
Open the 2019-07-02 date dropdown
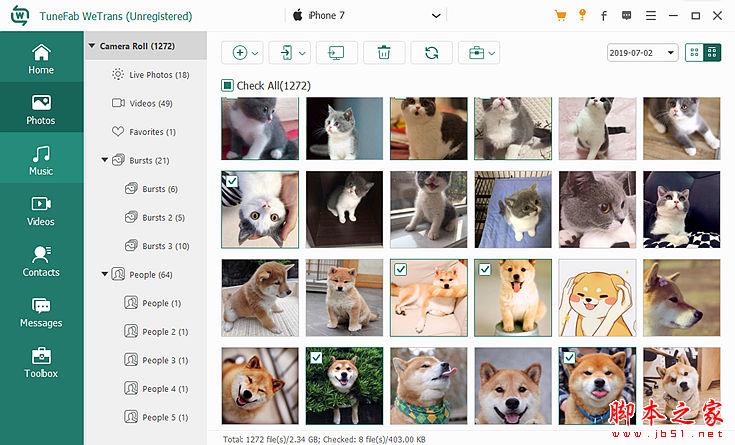[643, 53]
